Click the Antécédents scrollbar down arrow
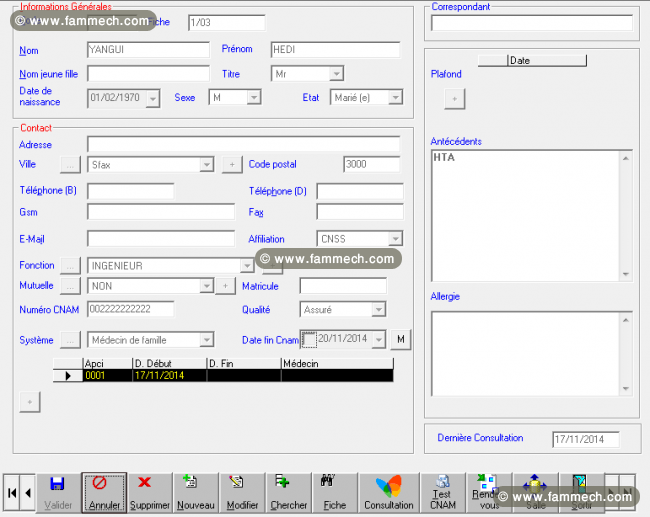The height and width of the screenshot is (517, 650). (x=626, y=274)
